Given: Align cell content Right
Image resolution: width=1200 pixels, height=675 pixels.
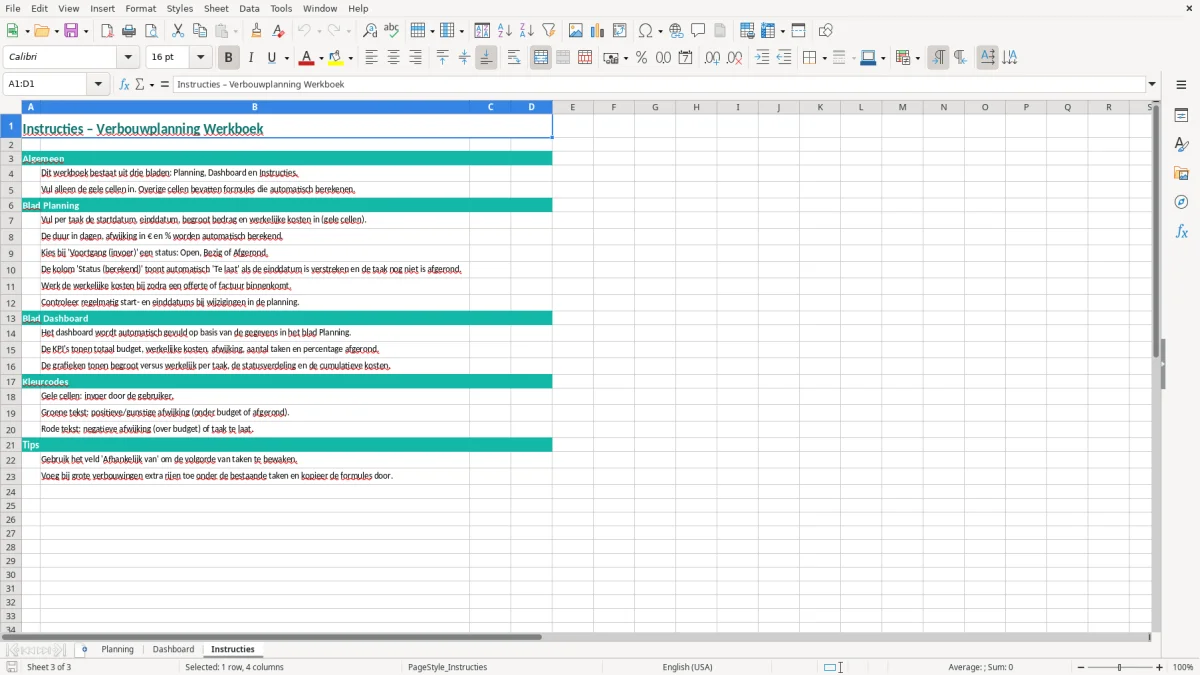Looking at the screenshot, I should pos(416,58).
